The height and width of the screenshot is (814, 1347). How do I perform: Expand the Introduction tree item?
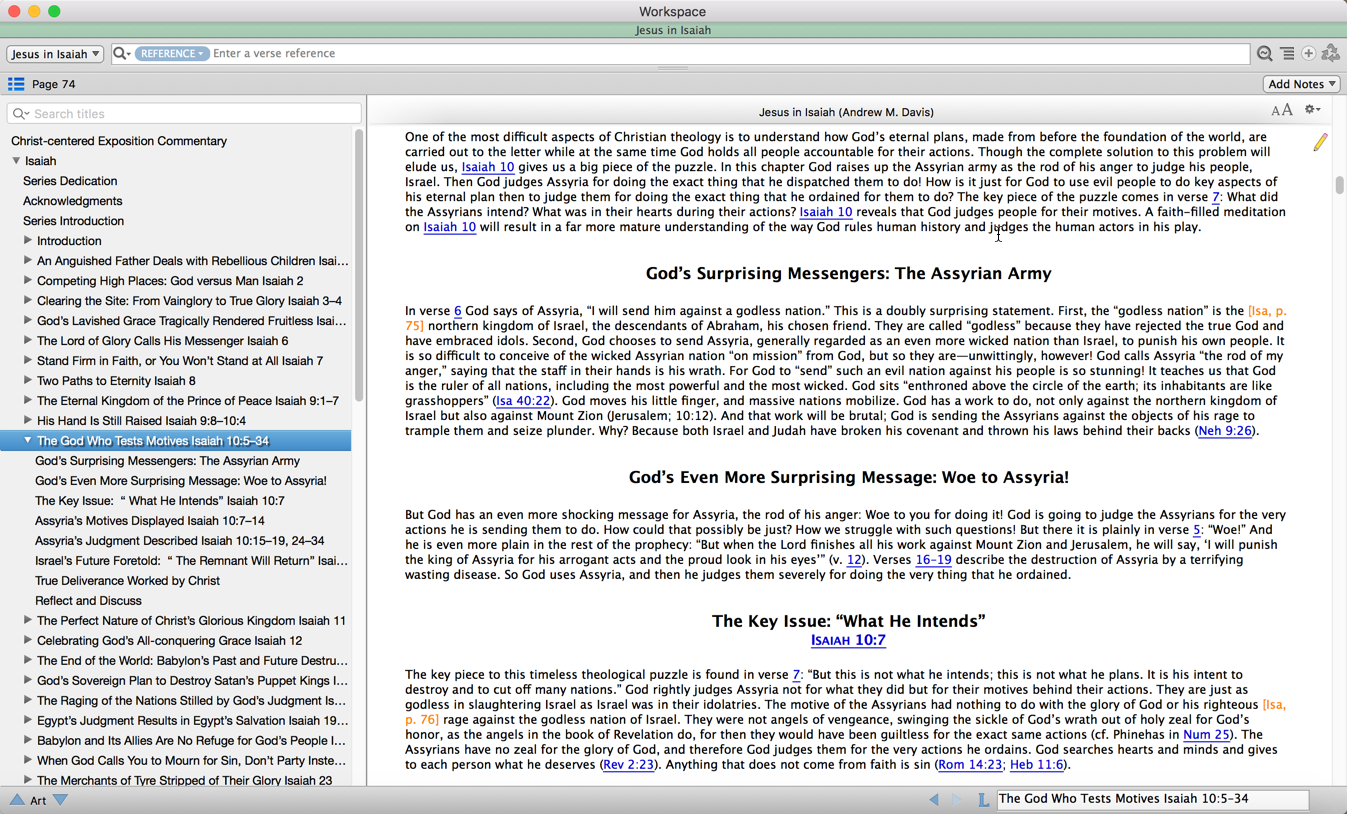point(28,241)
